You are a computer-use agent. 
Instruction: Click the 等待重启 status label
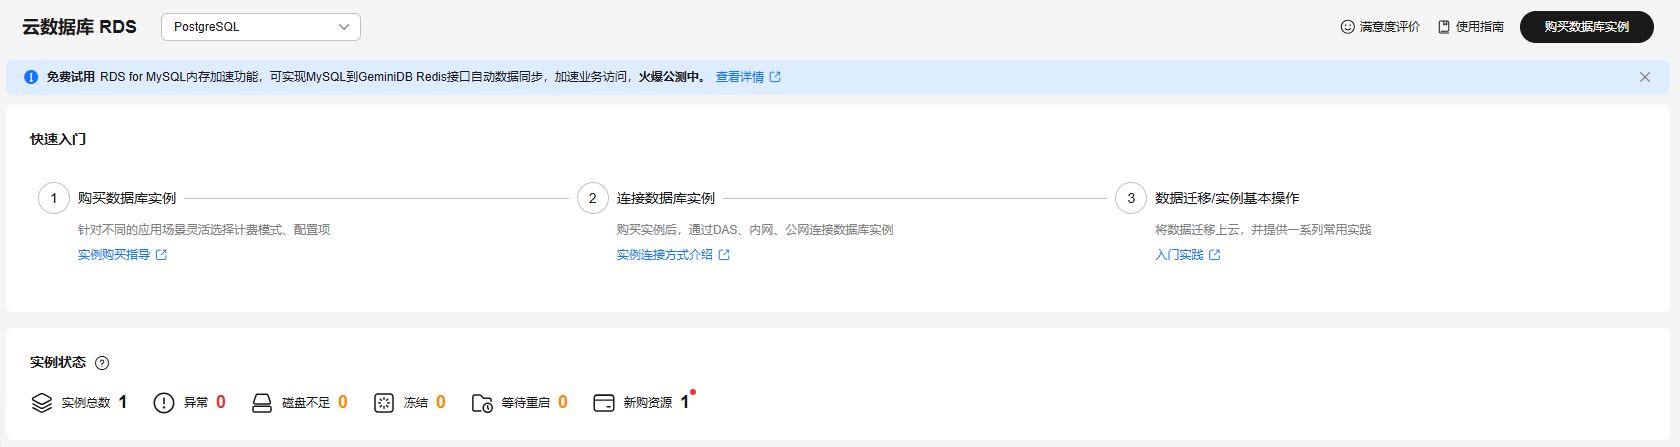point(526,403)
